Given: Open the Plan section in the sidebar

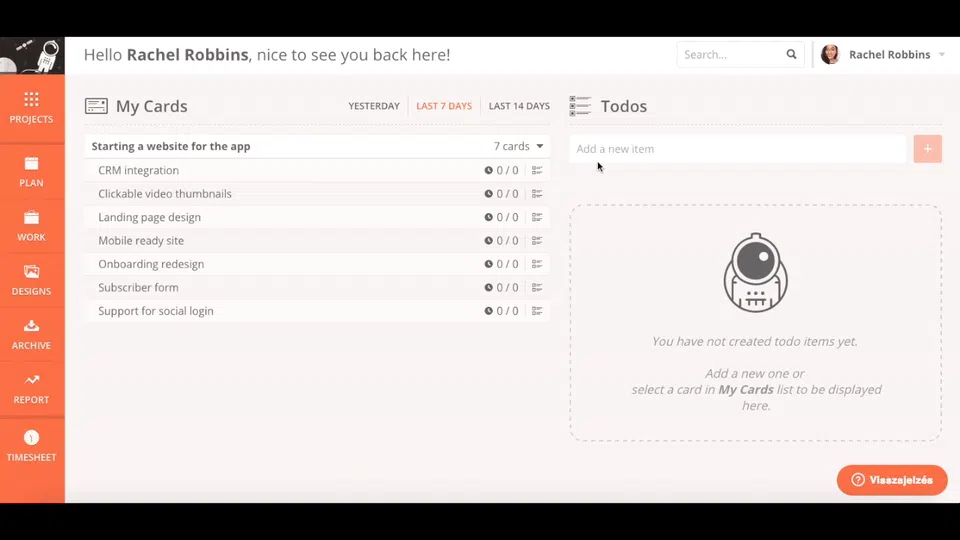Looking at the screenshot, I should coord(31,172).
